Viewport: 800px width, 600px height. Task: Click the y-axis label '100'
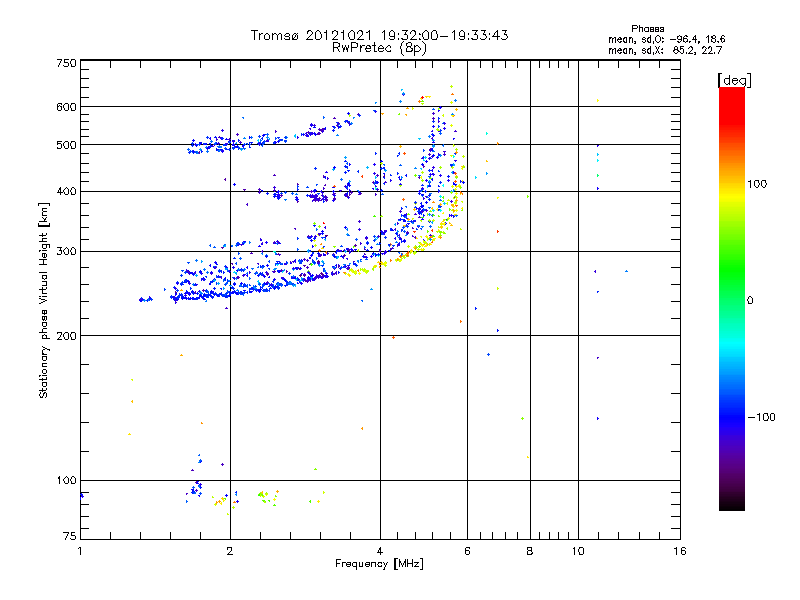point(66,481)
